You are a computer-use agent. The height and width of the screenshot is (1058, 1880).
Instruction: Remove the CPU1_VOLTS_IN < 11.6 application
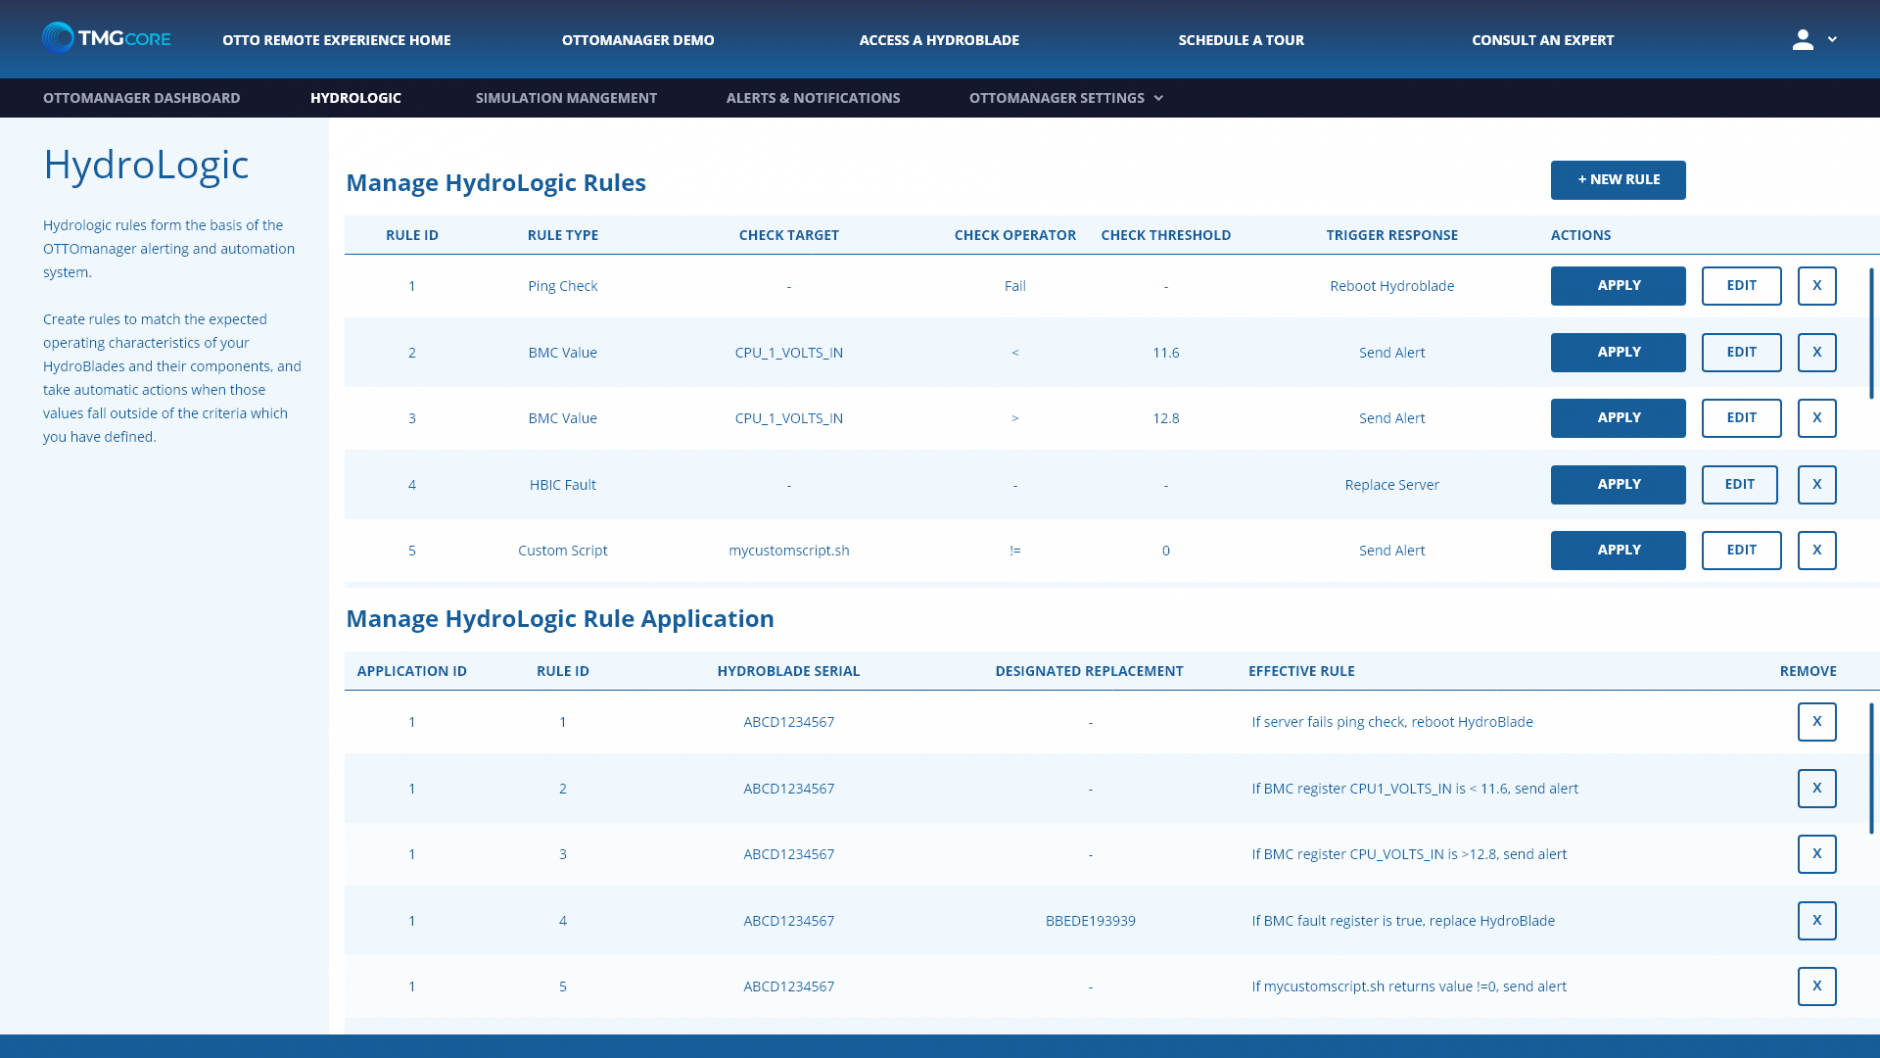coord(1817,788)
